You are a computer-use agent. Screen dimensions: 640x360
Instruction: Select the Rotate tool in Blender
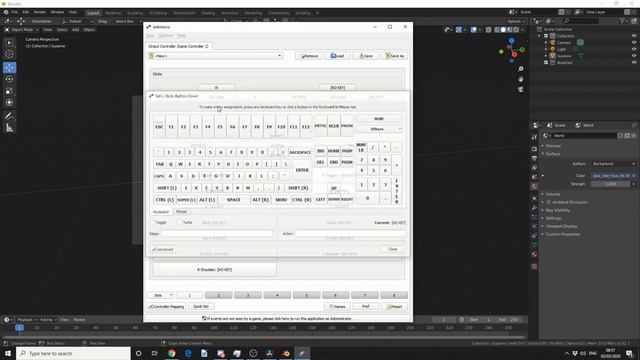(x=9, y=79)
